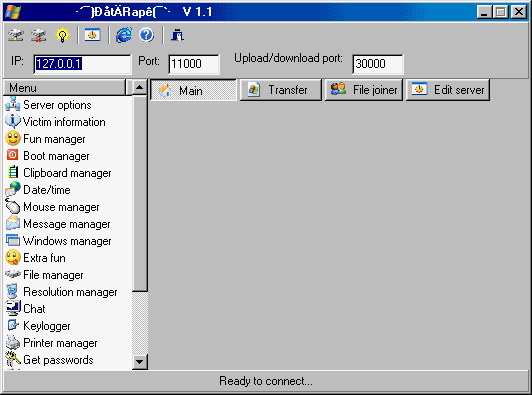The width and height of the screenshot is (532, 395).
Task: Select Victim information text in menu
Action: pyautogui.click(x=64, y=122)
